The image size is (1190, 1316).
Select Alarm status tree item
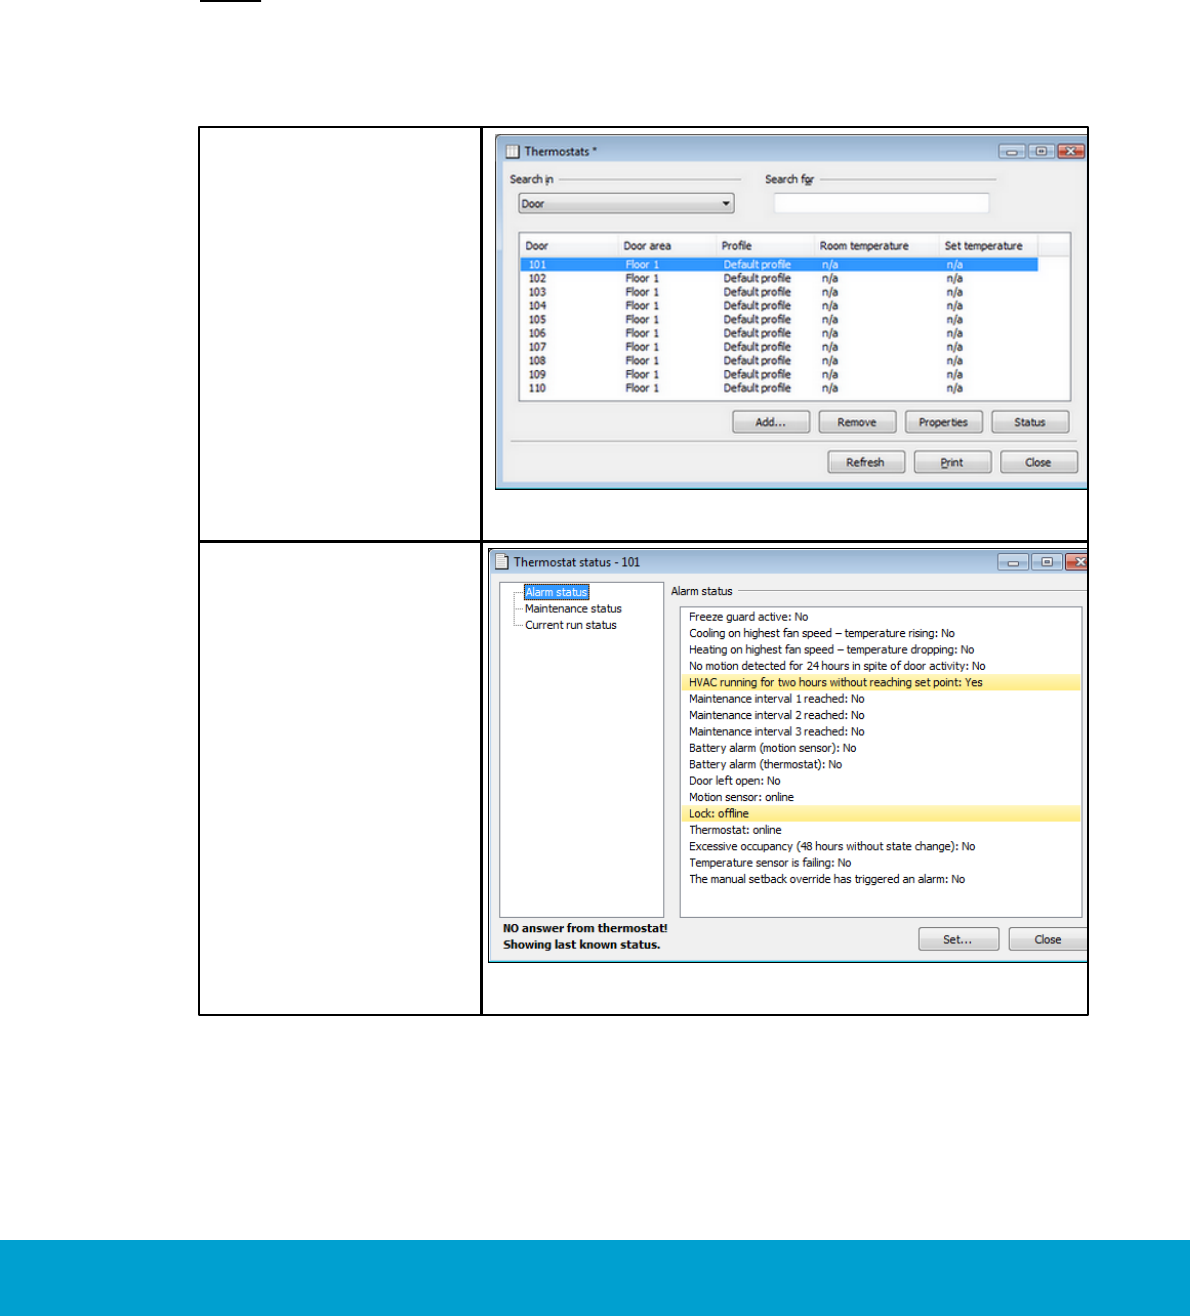coord(557,592)
